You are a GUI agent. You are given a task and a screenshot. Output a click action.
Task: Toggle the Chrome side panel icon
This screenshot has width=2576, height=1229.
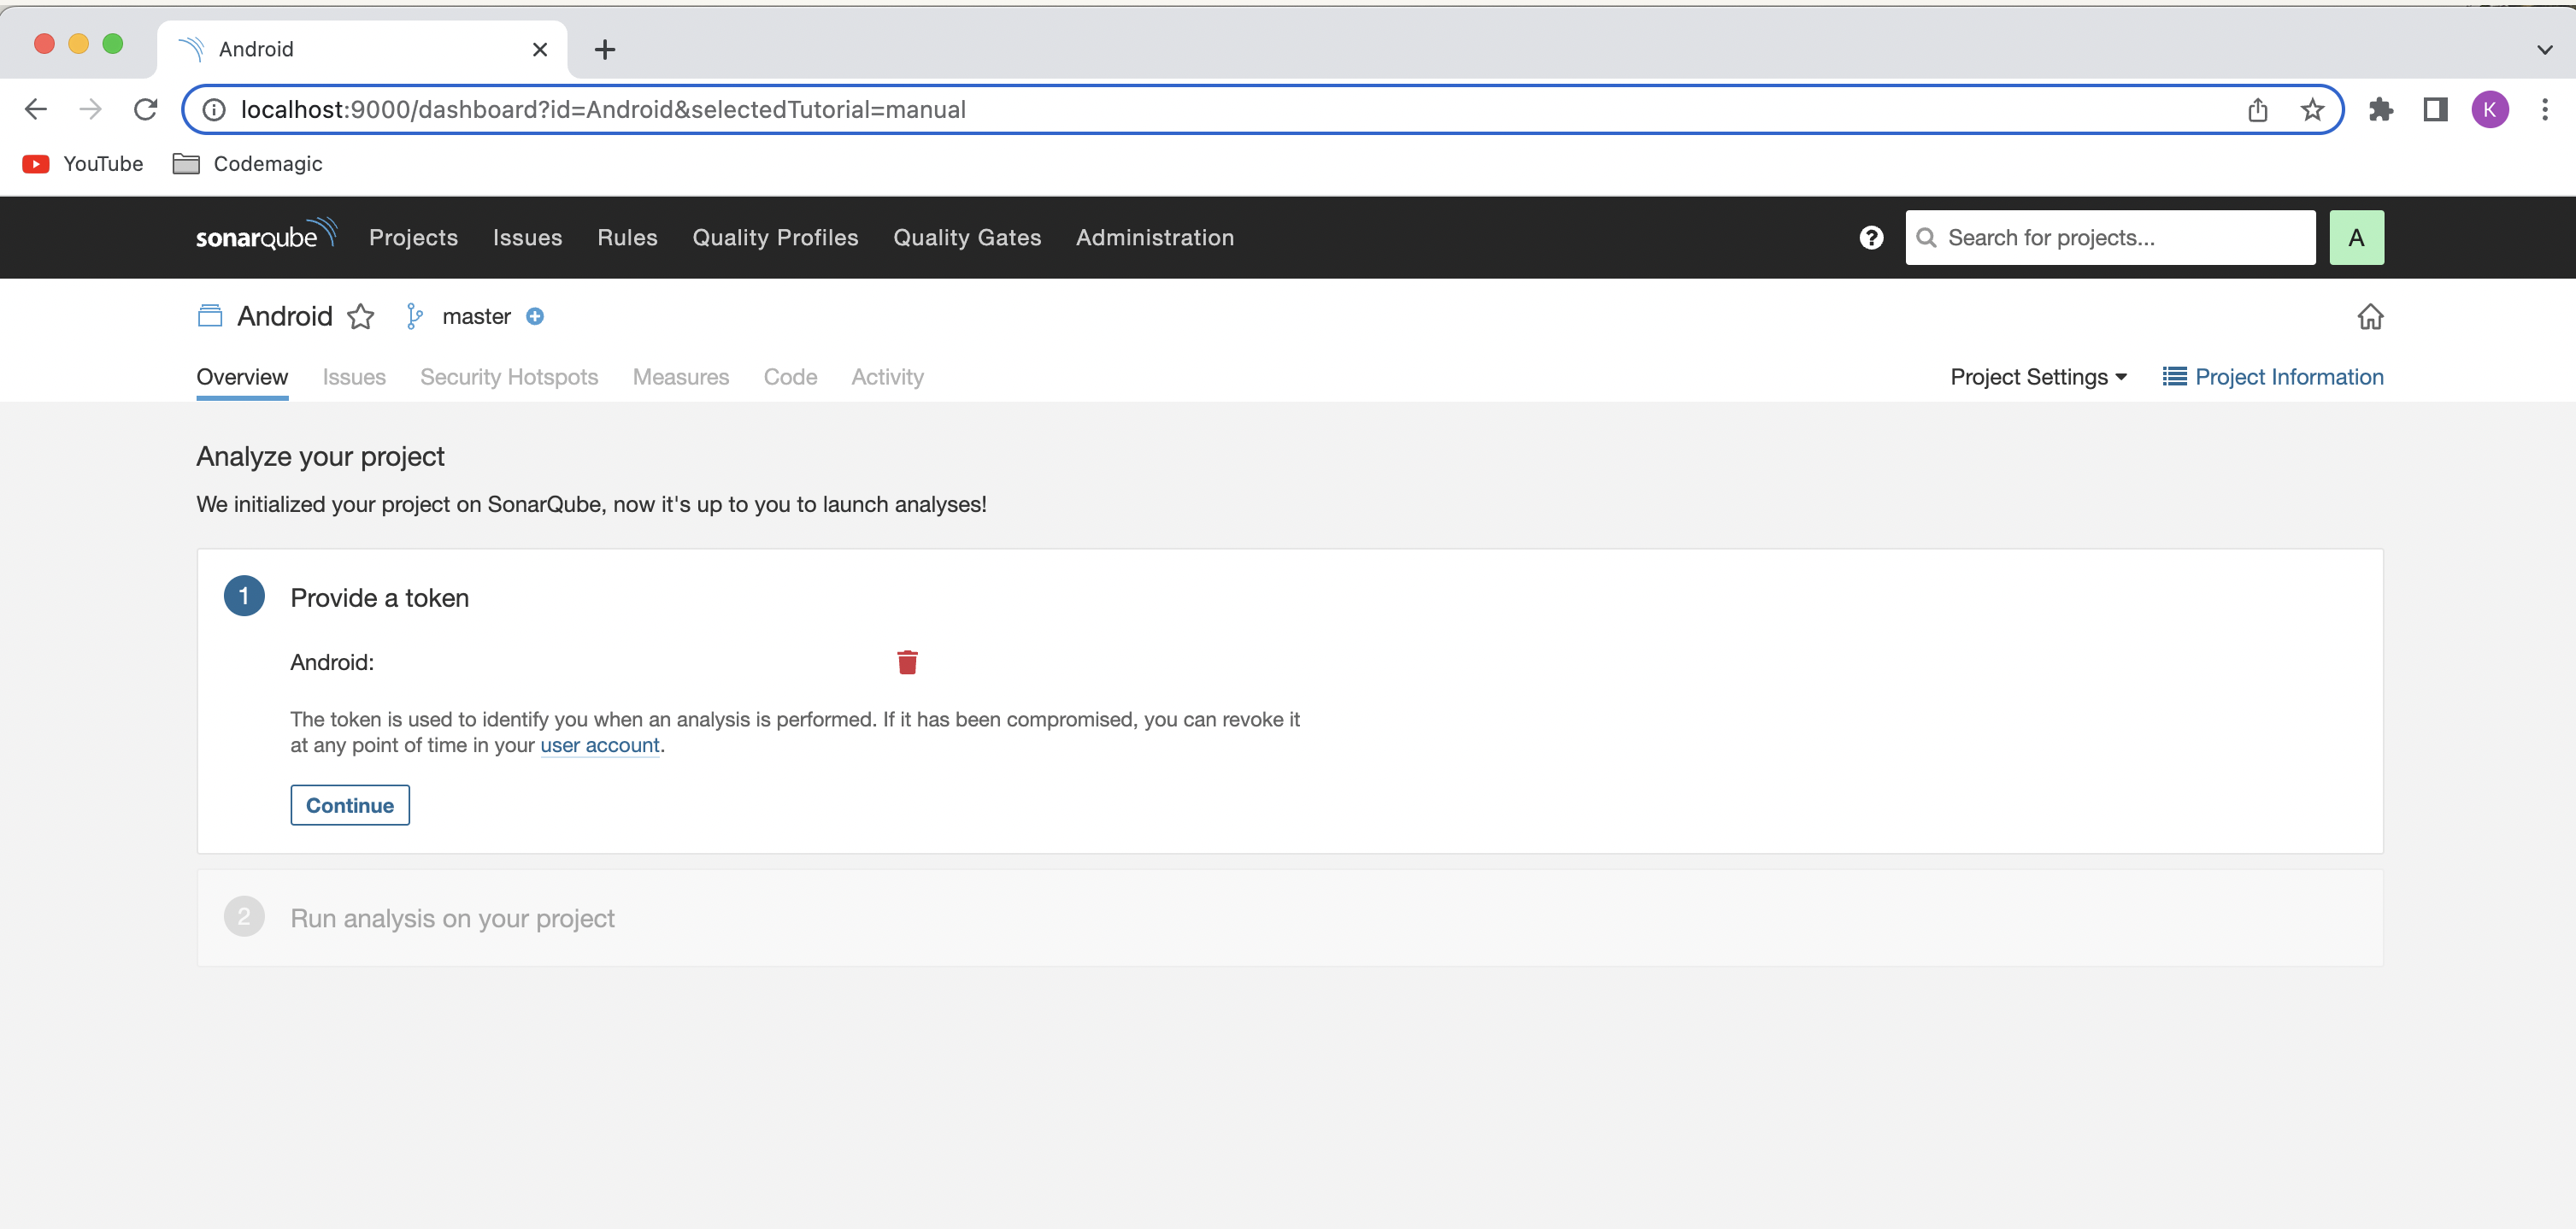click(2435, 110)
